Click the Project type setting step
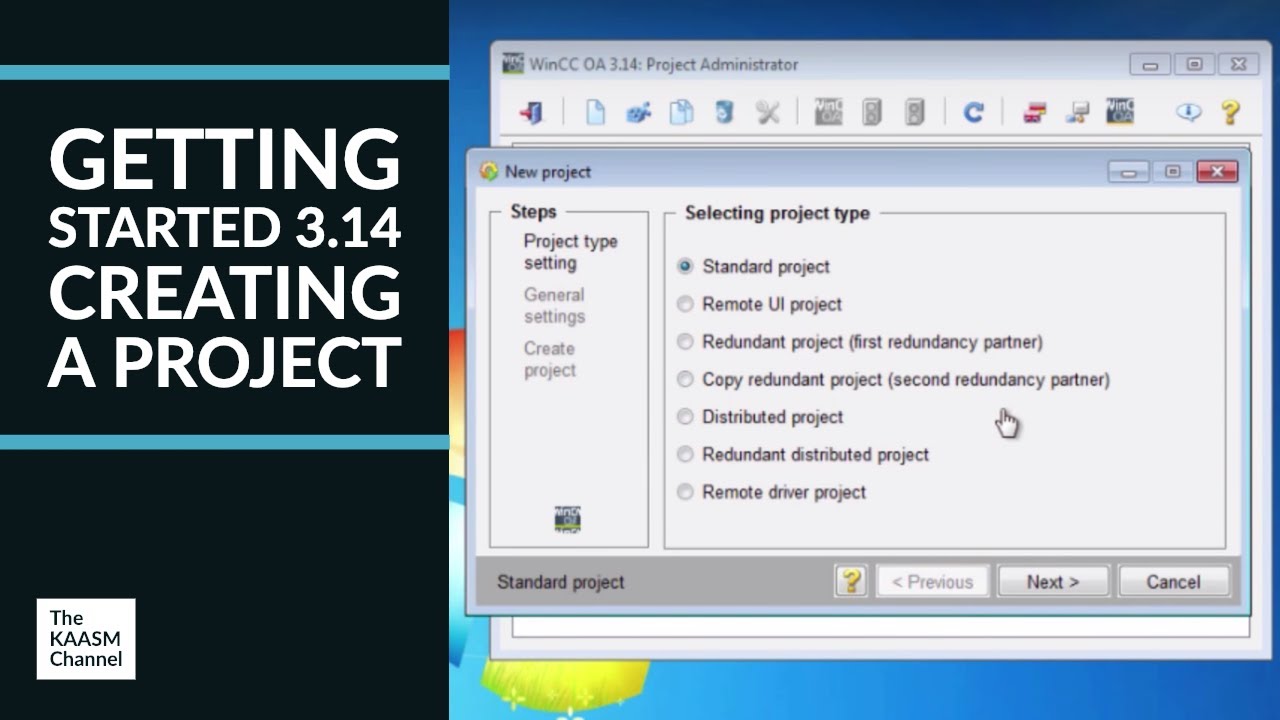The width and height of the screenshot is (1280, 720). coord(570,252)
